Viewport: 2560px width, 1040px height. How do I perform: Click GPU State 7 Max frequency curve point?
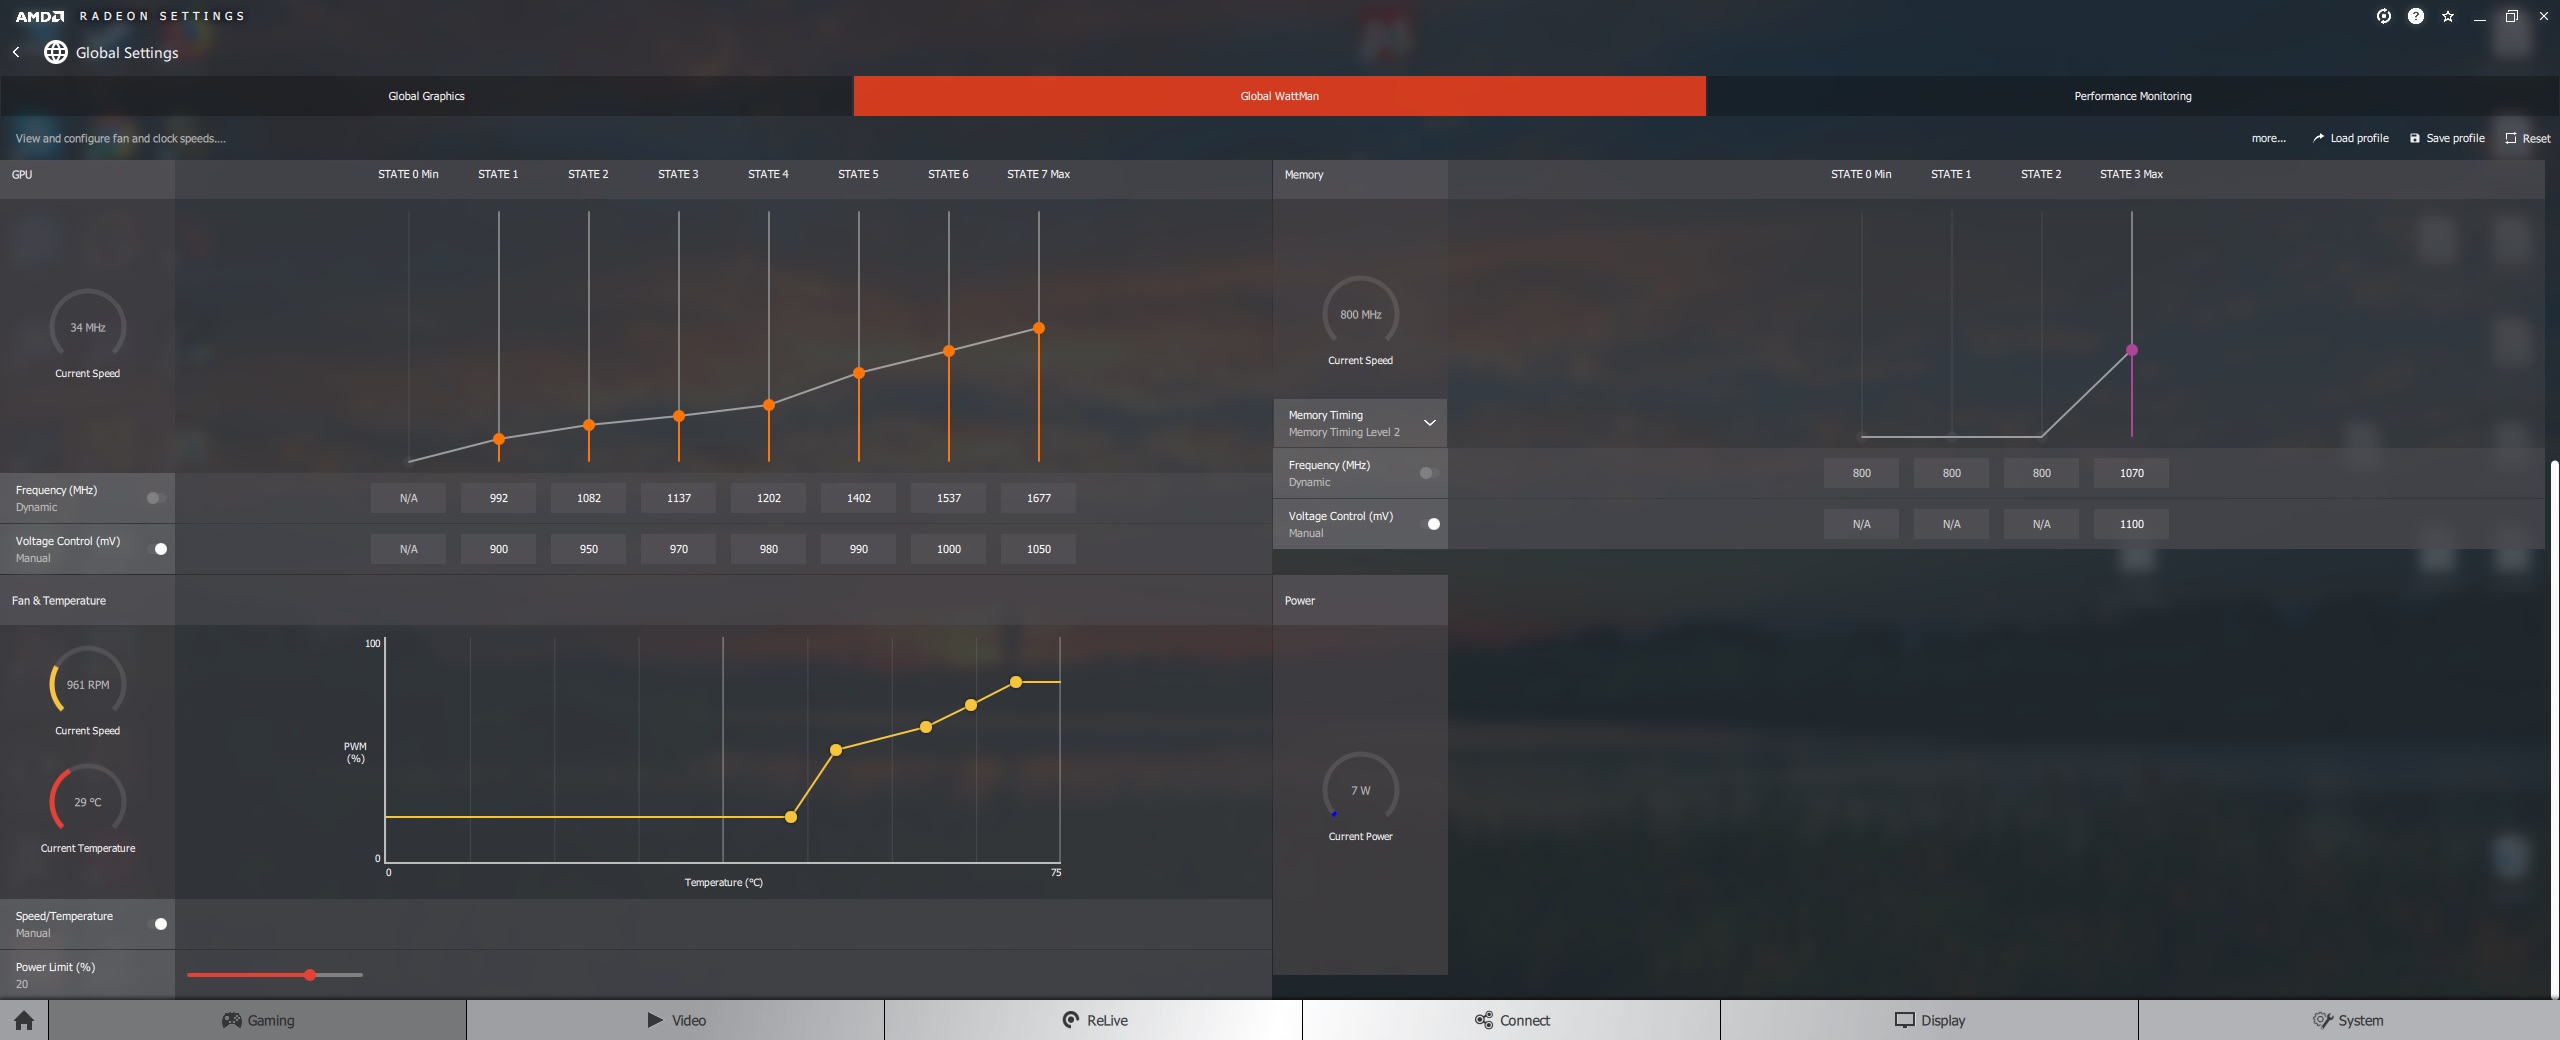pyautogui.click(x=1039, y=328)
